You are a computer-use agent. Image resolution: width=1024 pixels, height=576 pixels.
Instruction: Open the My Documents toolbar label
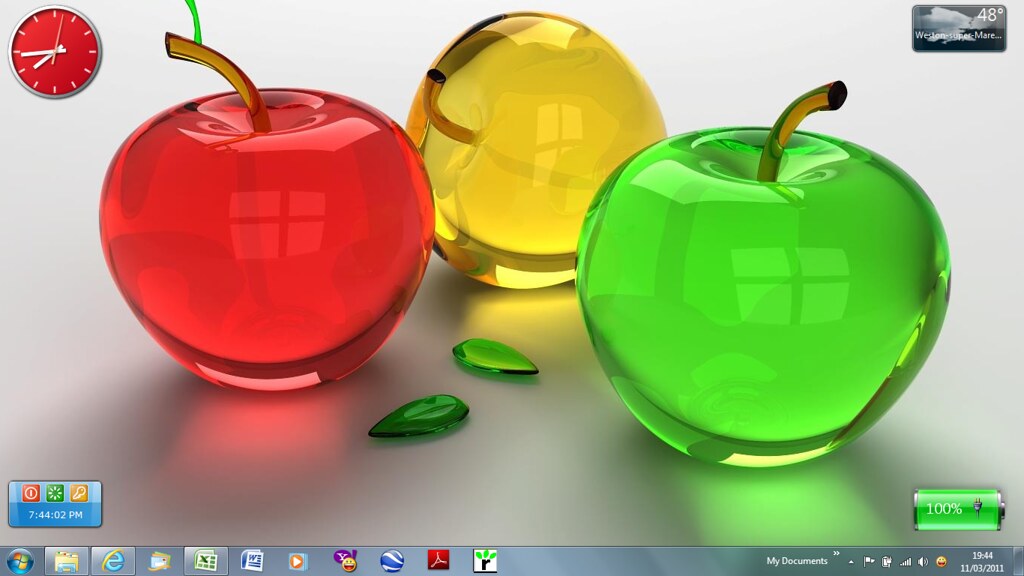[x=796, y=561]
